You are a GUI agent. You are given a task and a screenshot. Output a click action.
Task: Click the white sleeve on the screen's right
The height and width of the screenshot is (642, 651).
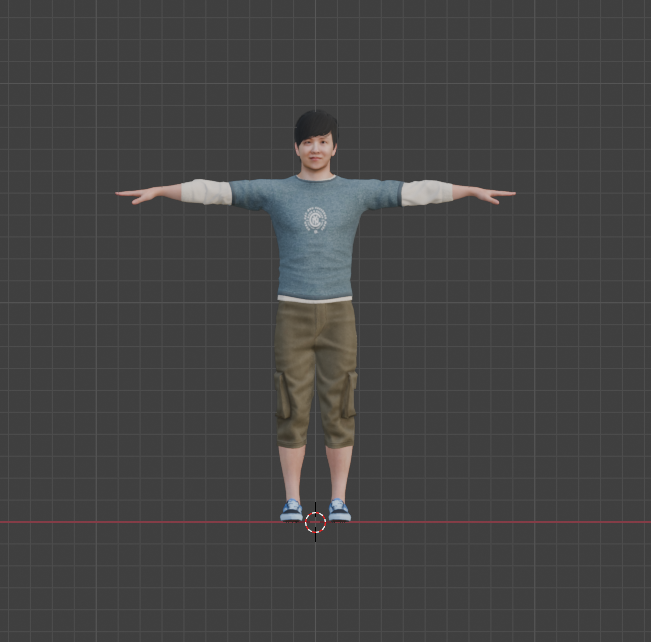[426, 192]
